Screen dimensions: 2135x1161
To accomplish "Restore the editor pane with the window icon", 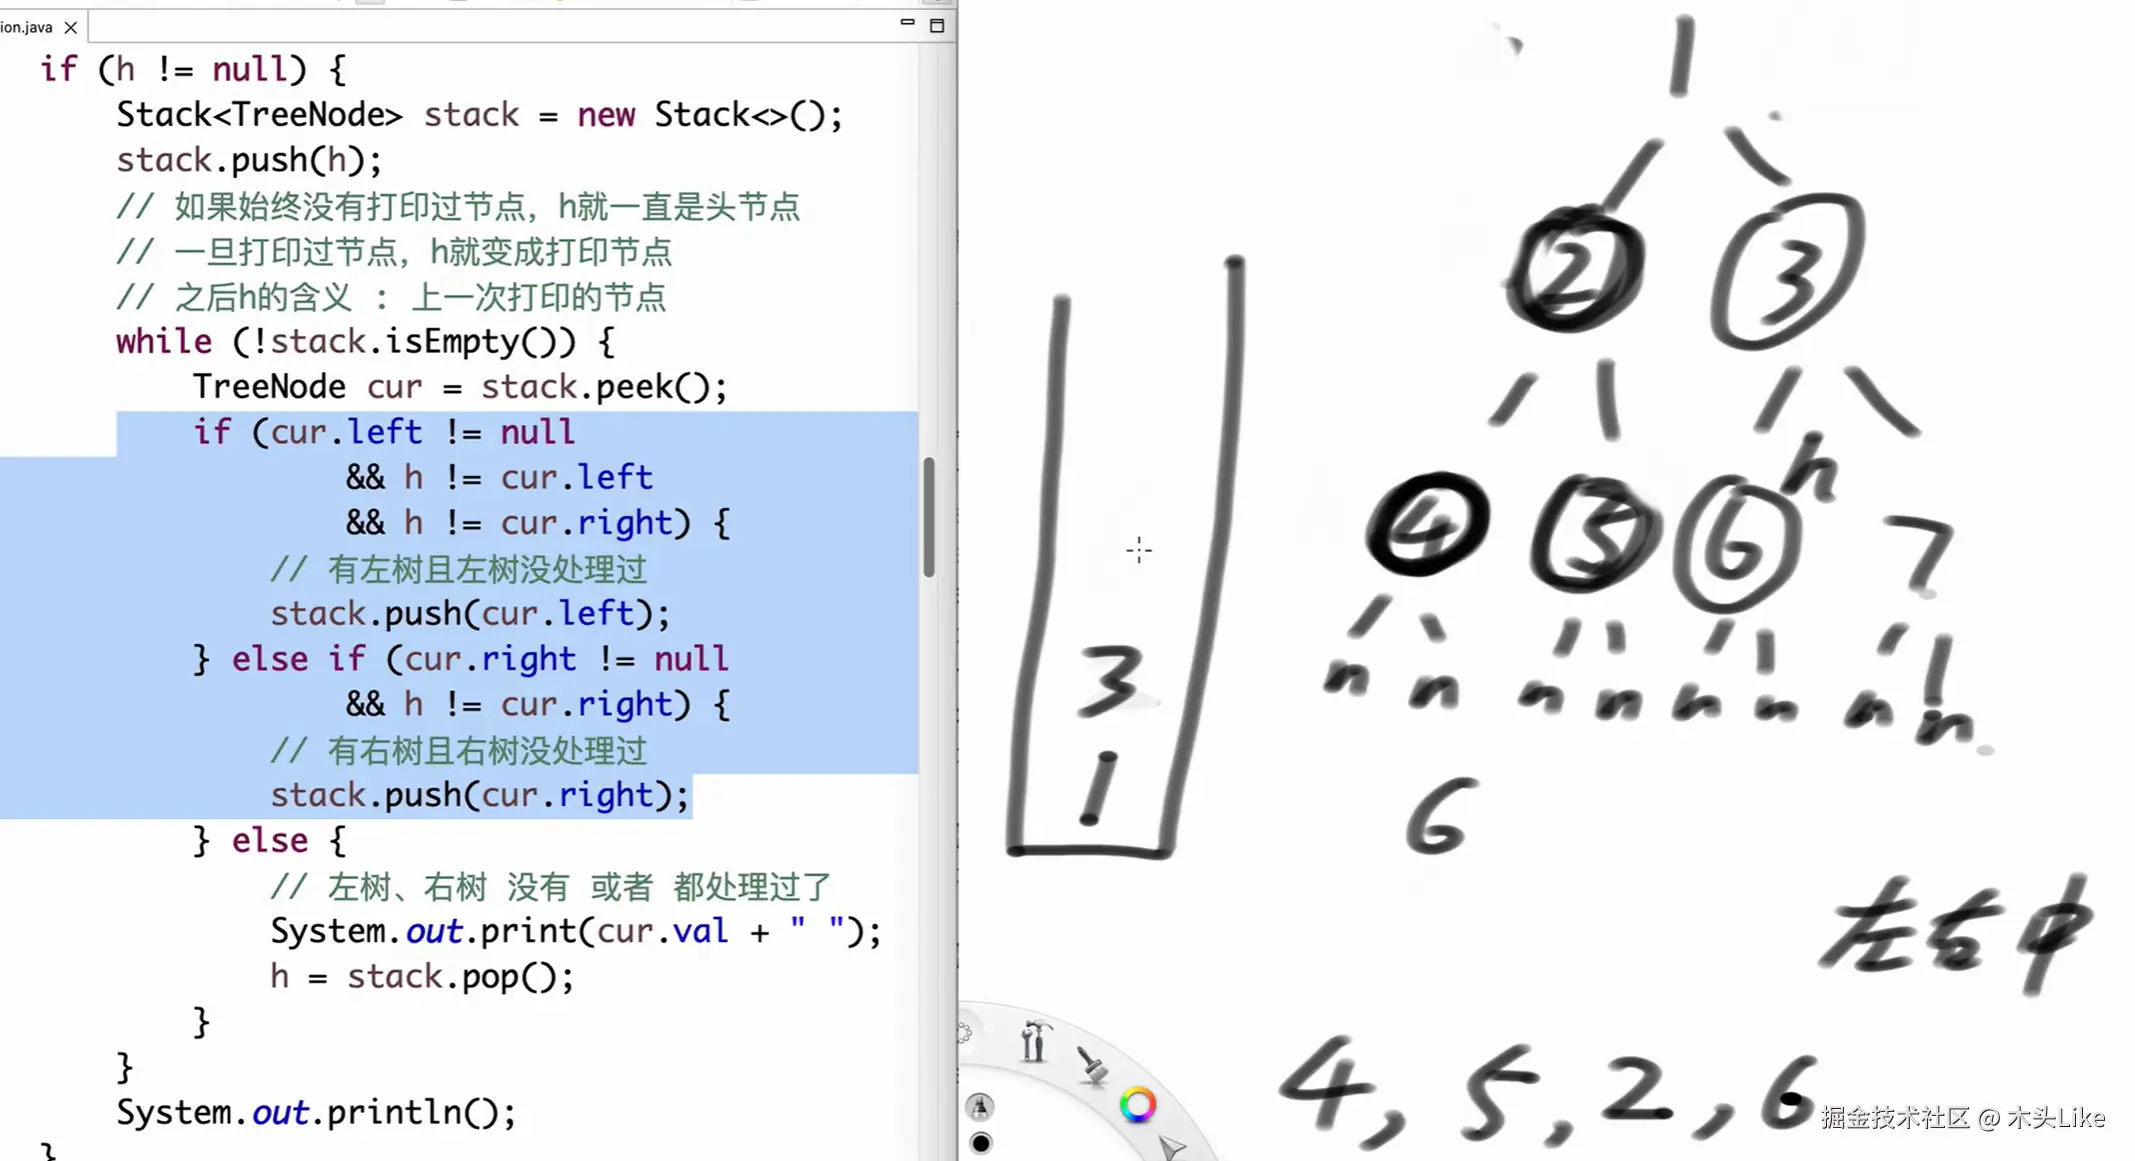I will (x=936, y=25).
